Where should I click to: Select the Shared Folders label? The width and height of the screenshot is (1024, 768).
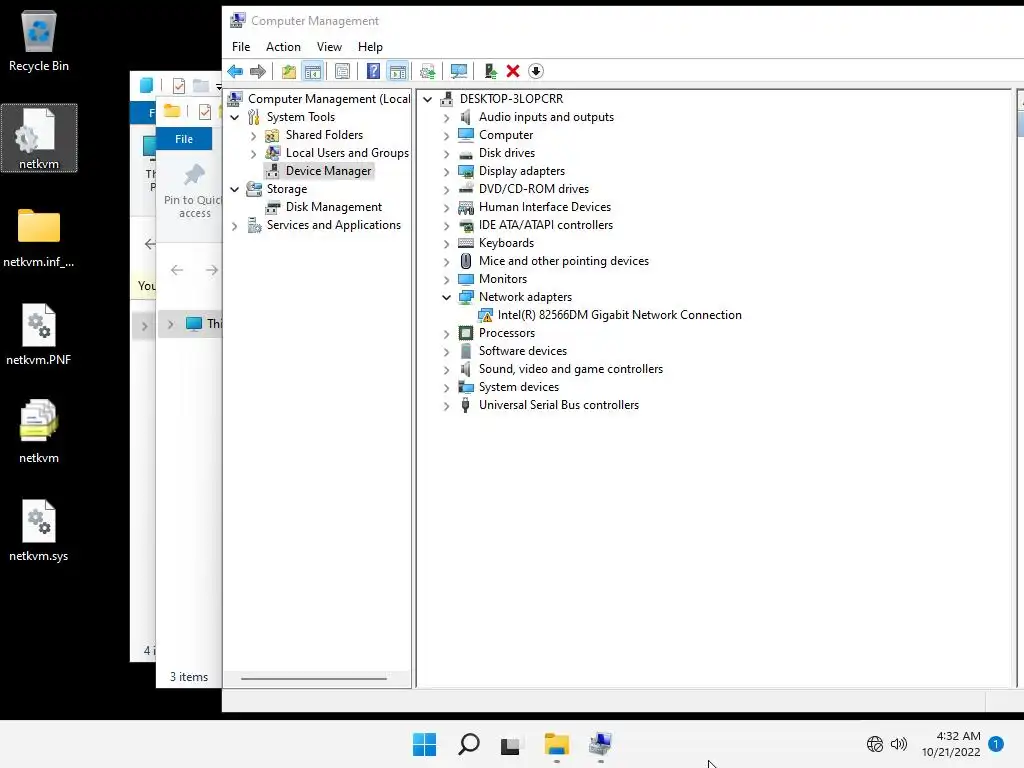[324, 135]
